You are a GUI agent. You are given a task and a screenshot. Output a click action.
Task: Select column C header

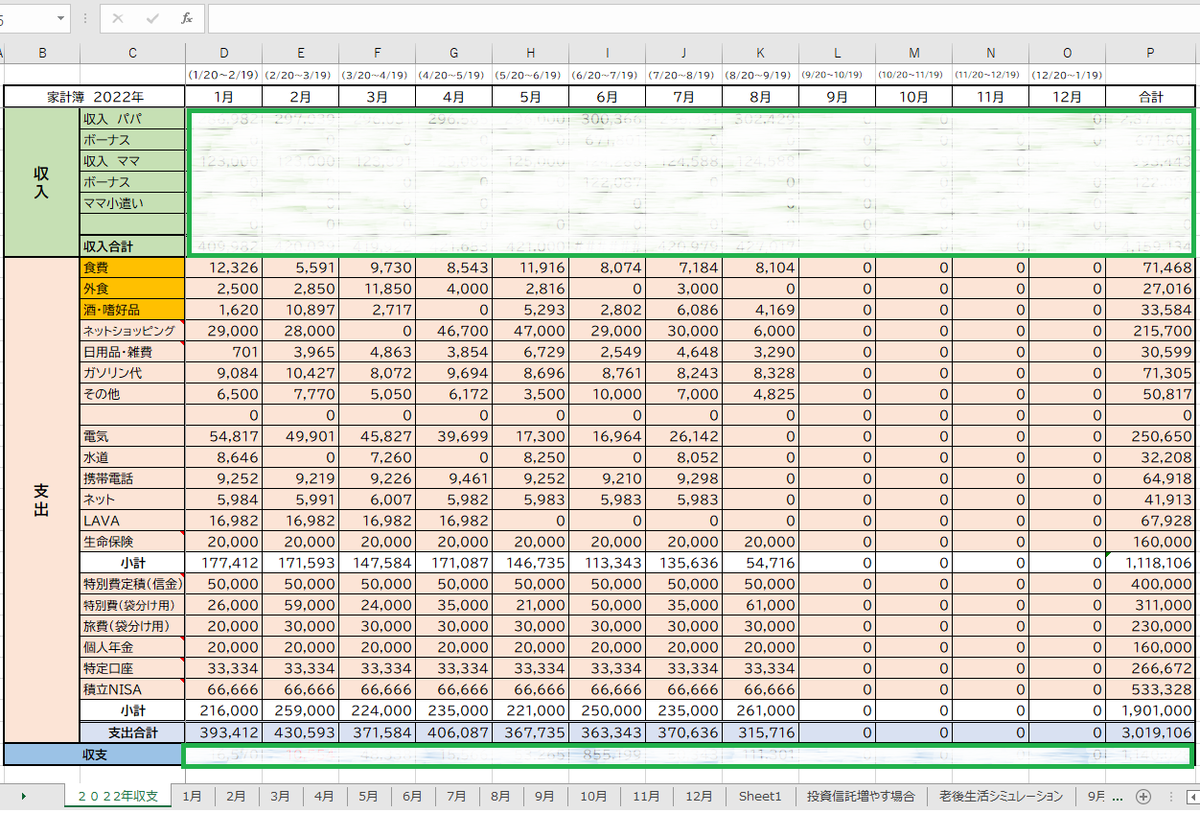coord(132,52)
